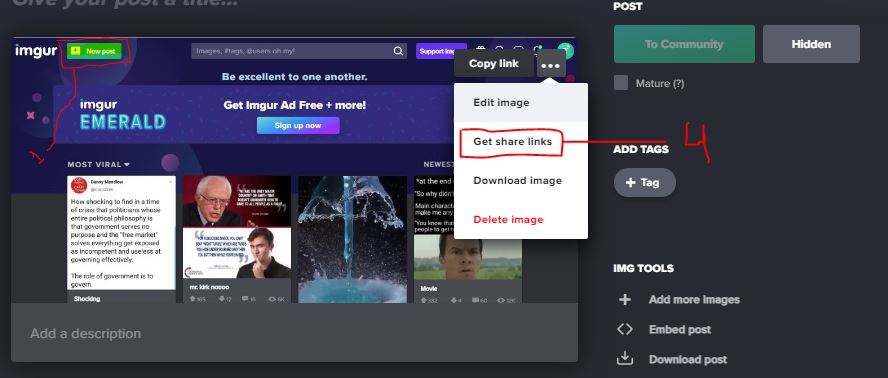Pick Download image from the menu

click(521, 181)
